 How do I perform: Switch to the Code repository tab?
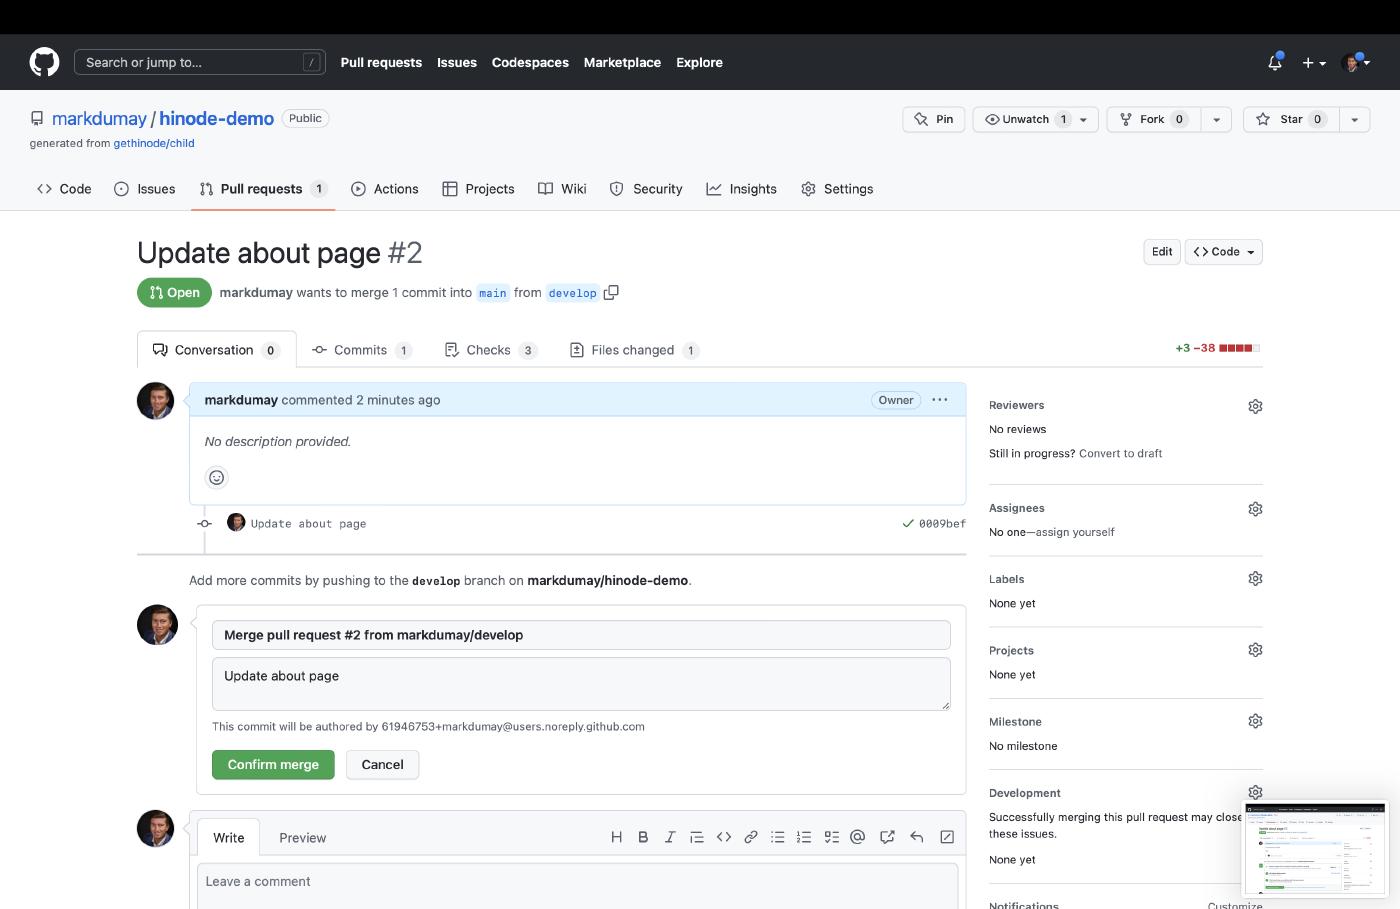point(64,189)
